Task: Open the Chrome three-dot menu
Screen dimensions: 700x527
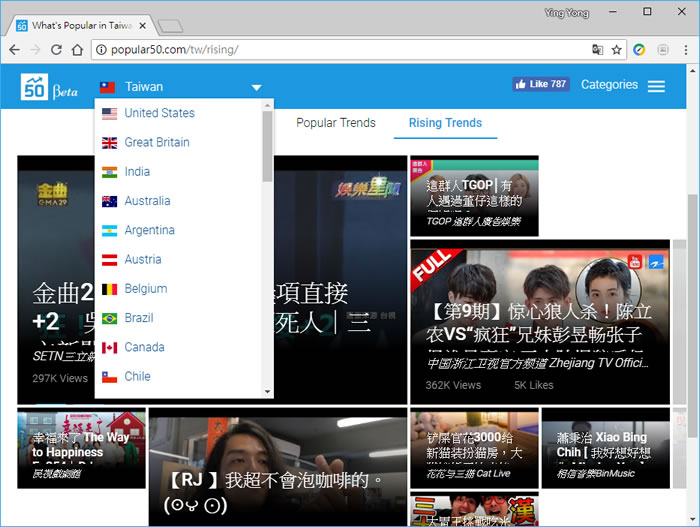Action: [685, 50]
